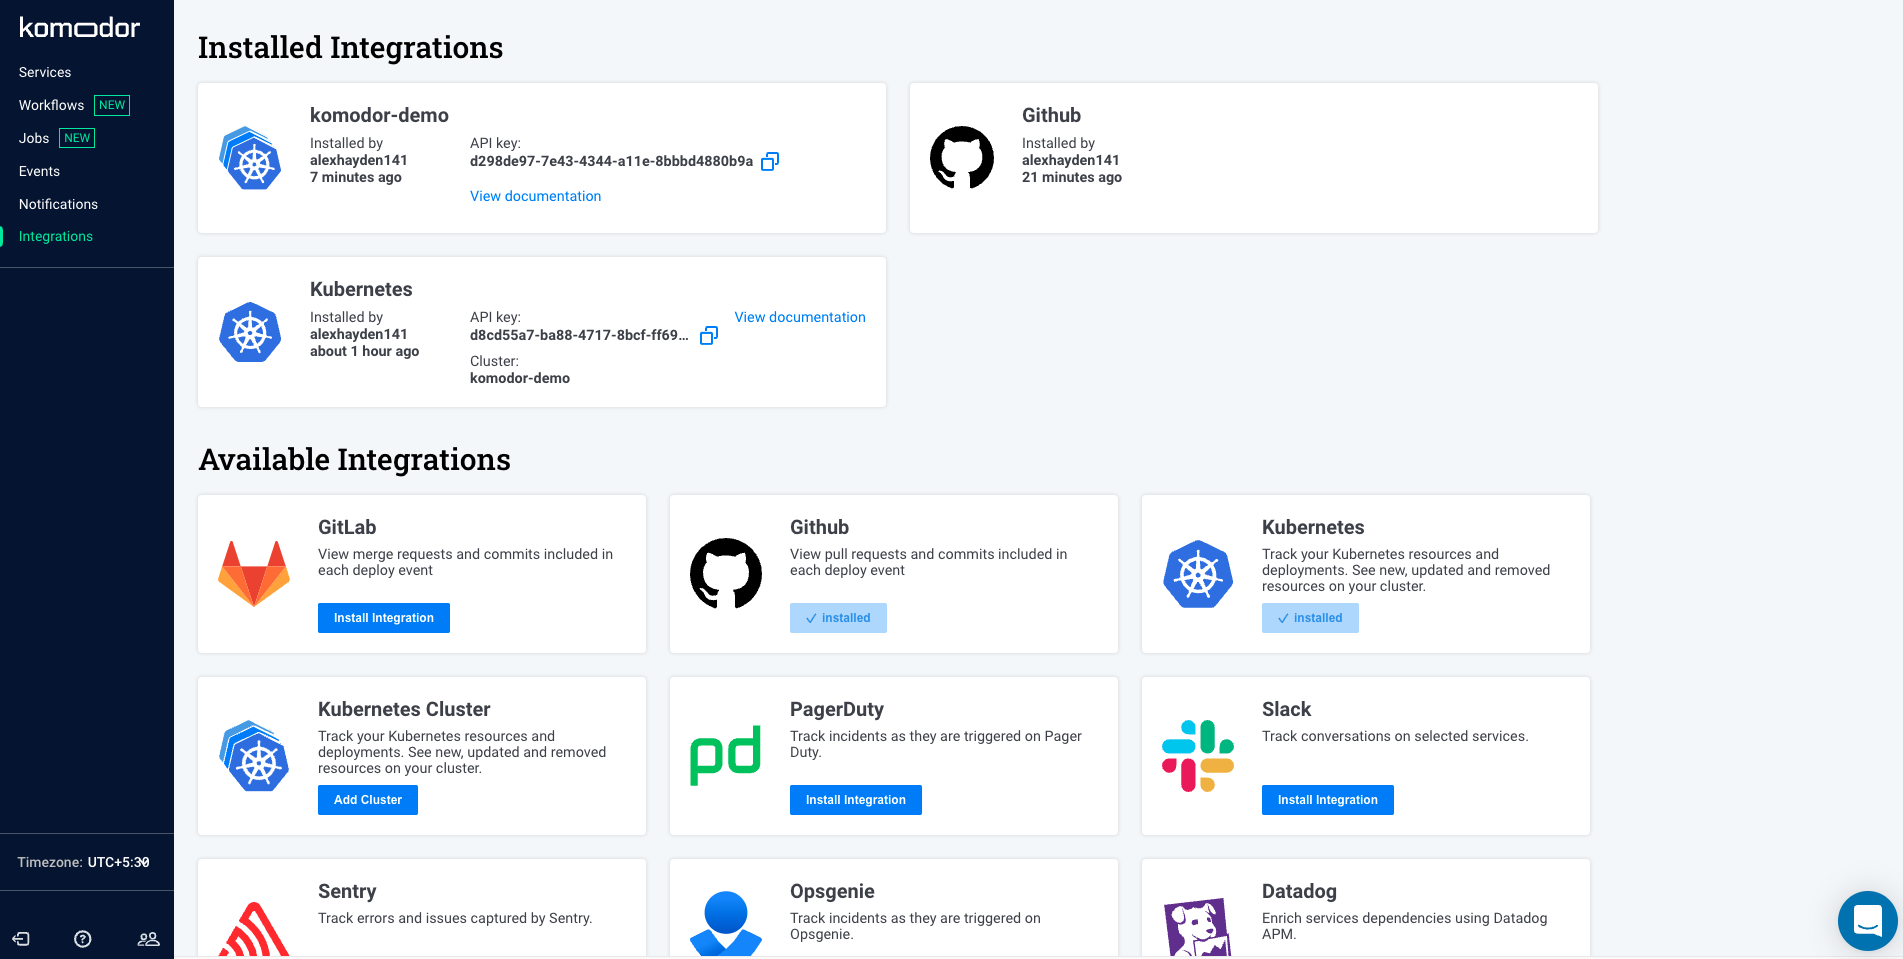Screen dimensions: 1903x959
Task: Click the Sentry logo
Action: [x=254, y=929]
